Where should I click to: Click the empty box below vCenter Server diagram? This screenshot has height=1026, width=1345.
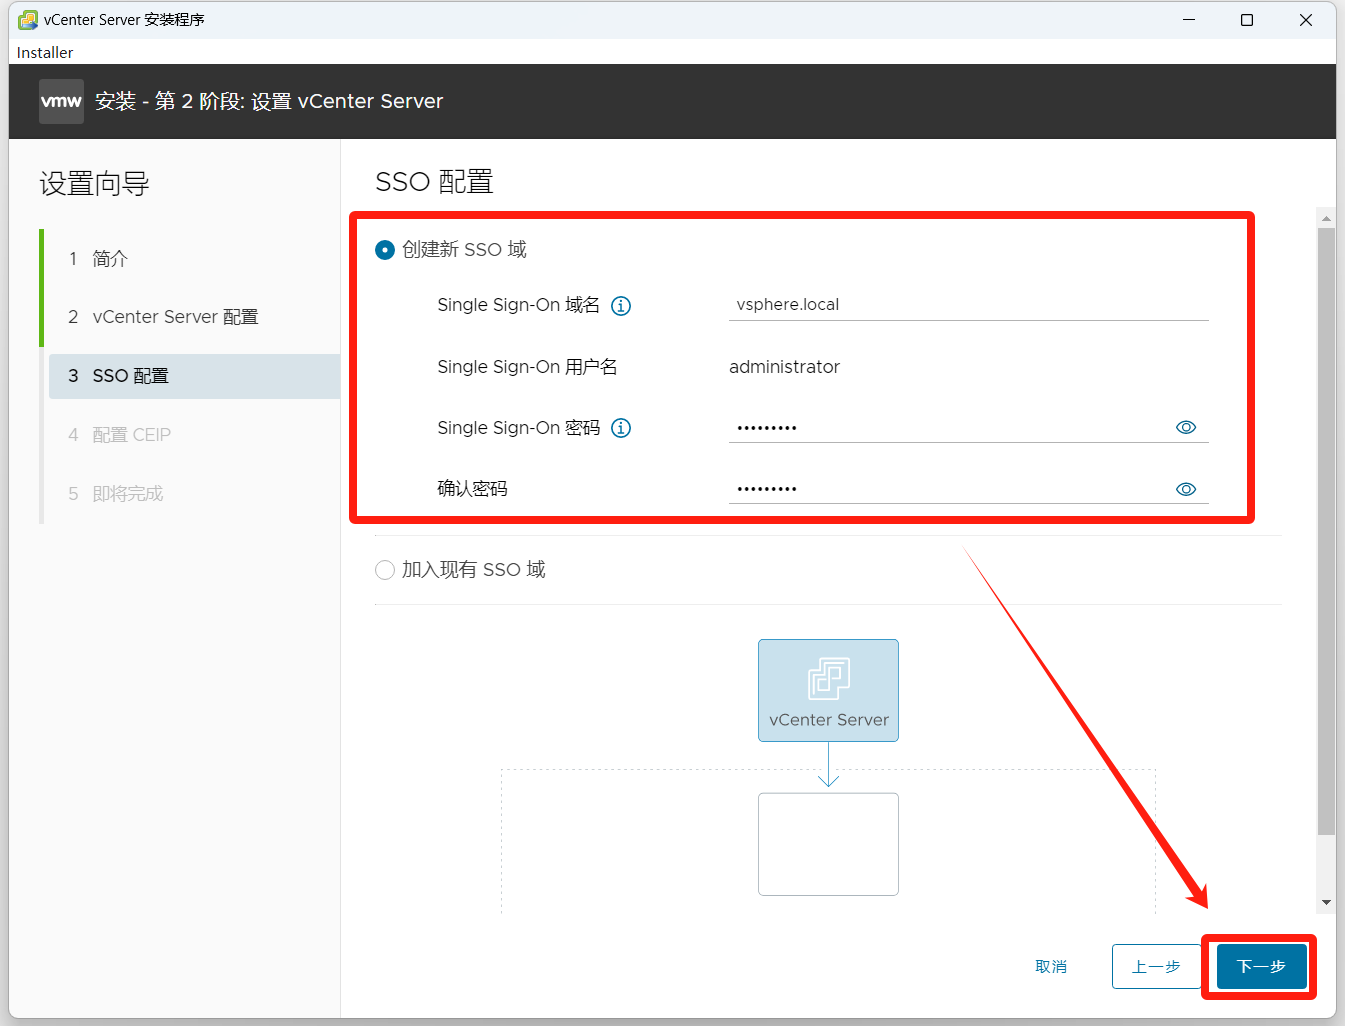(x=828, y=844)
